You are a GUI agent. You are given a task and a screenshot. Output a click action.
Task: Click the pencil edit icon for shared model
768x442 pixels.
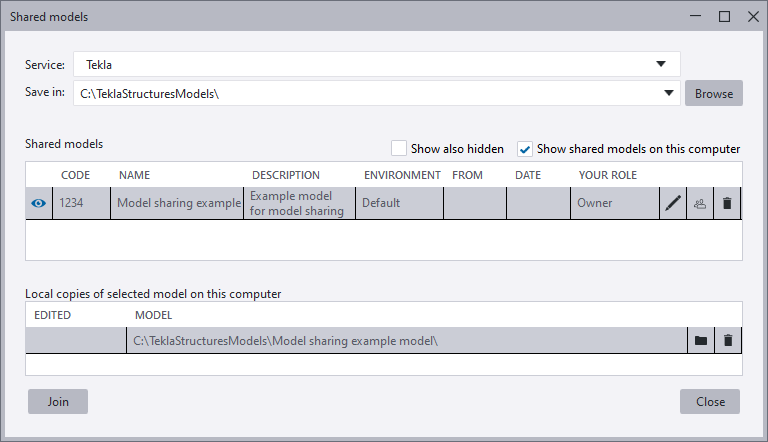tap(673, 203)
